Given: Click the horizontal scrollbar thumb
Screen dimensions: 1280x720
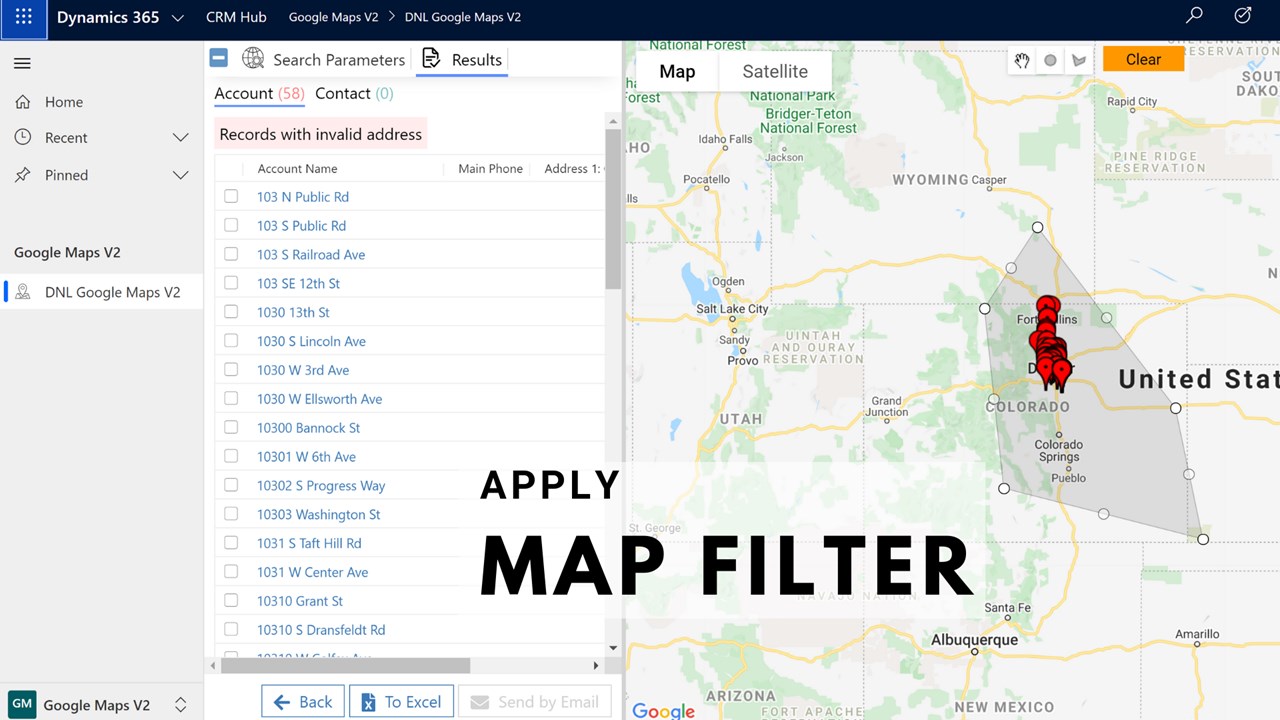Looking at the screenshot, I should click(x=345, y=665).
